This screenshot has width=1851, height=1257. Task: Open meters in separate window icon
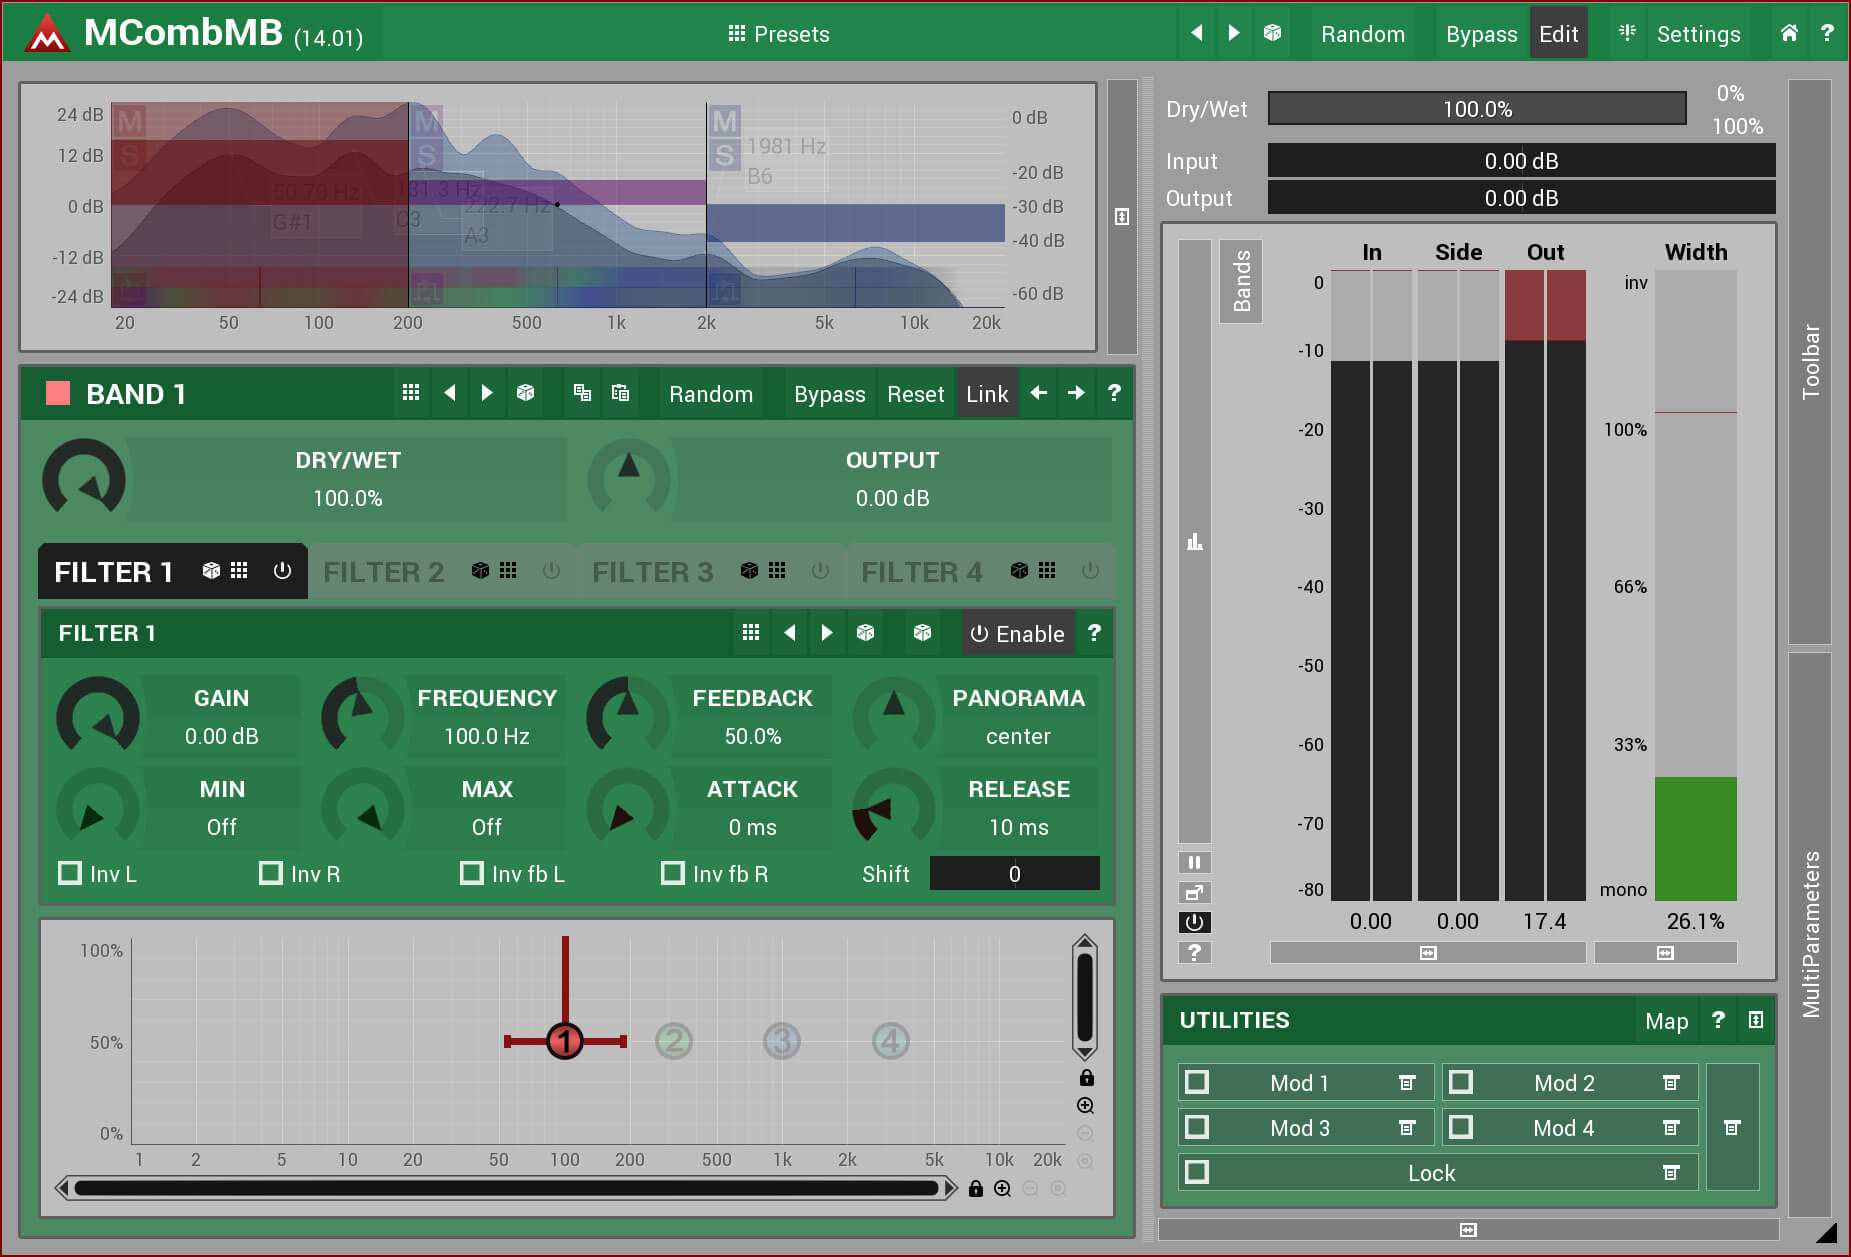[x=1194, y=892]
